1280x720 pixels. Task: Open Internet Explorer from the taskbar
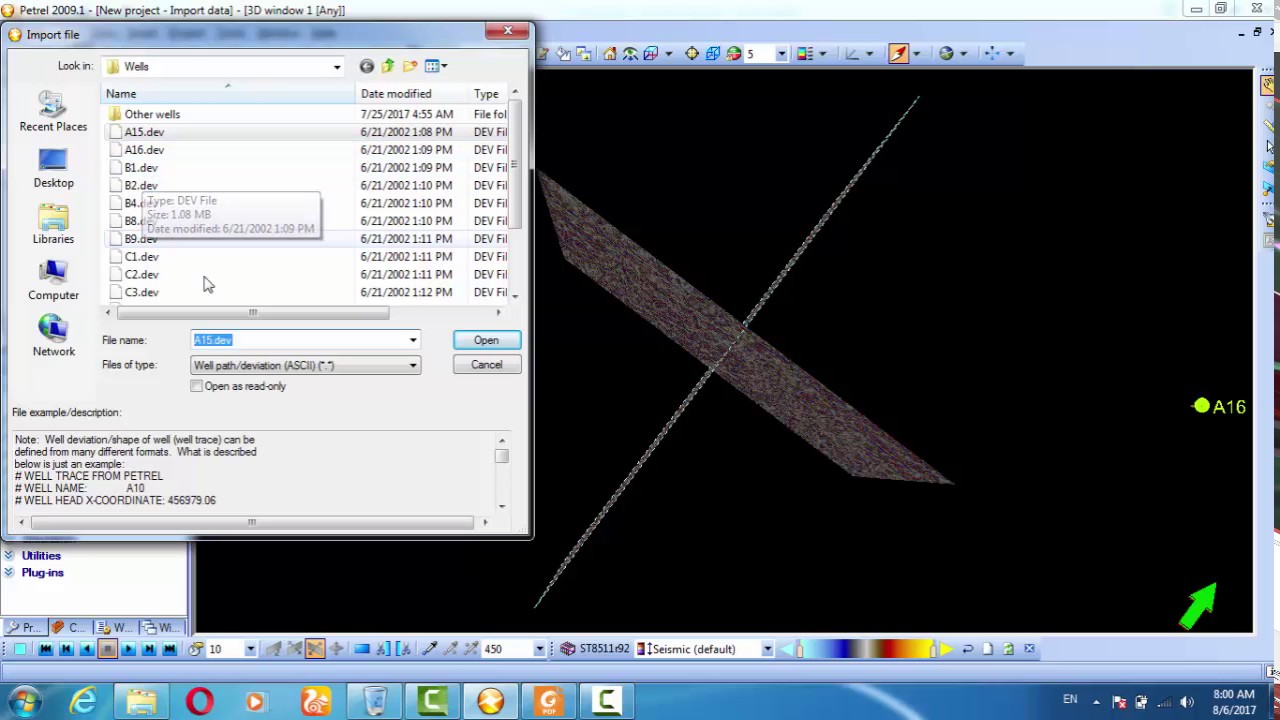click(x=83, y=701)
